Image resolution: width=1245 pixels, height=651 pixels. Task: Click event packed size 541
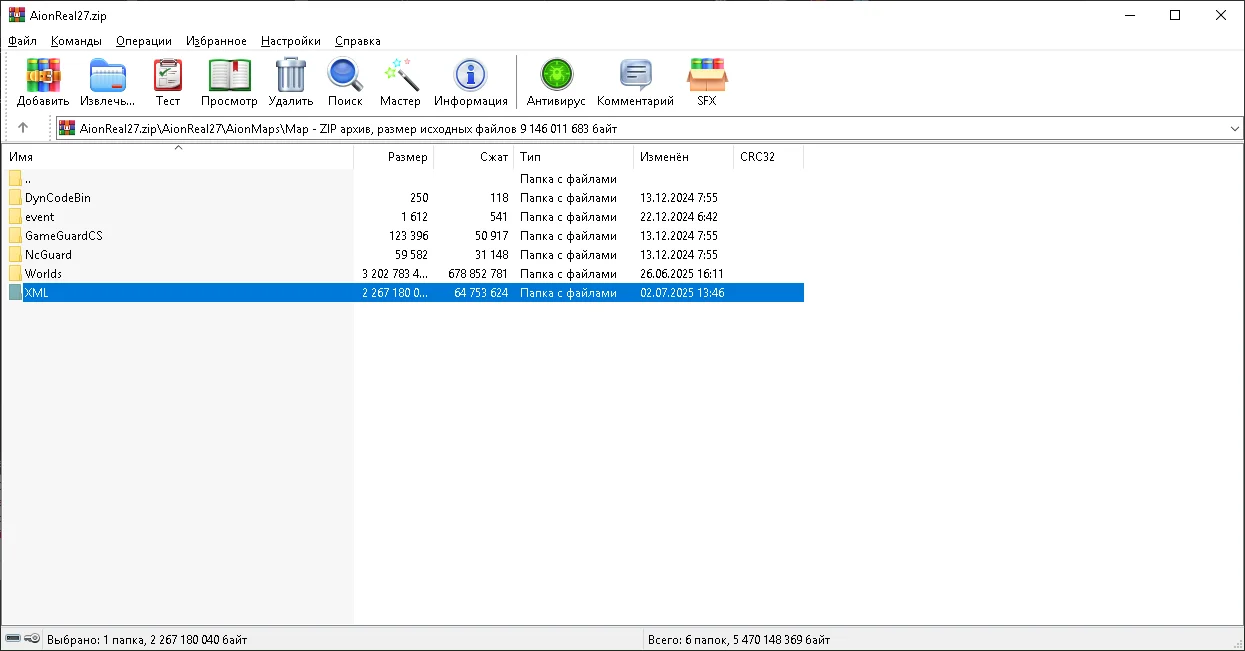point(499,217)
